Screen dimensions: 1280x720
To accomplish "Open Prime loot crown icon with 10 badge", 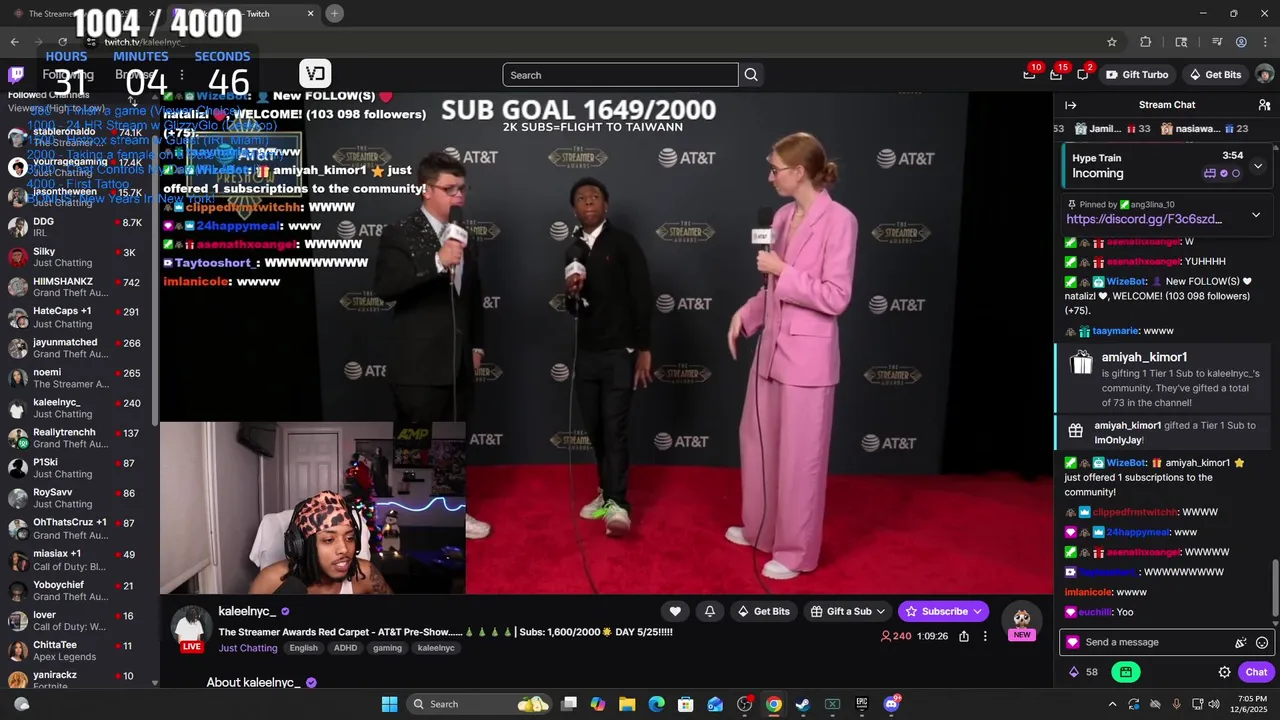I will coord(1029,74).
